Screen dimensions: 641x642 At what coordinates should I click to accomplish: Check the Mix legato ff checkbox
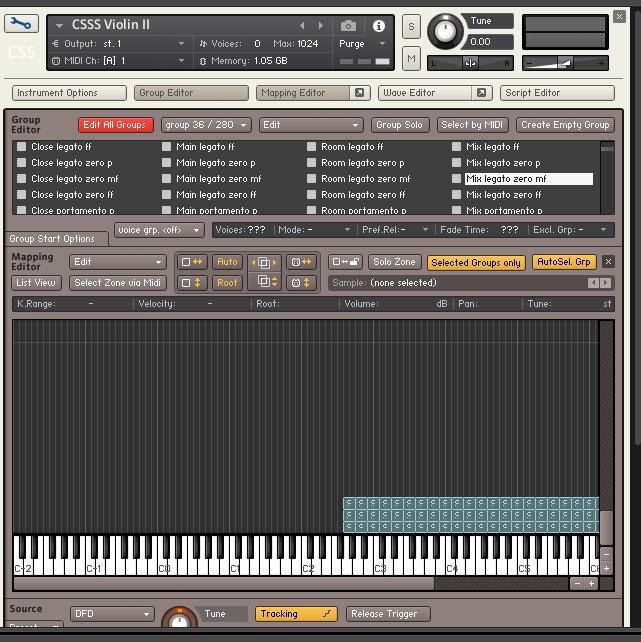456,147
